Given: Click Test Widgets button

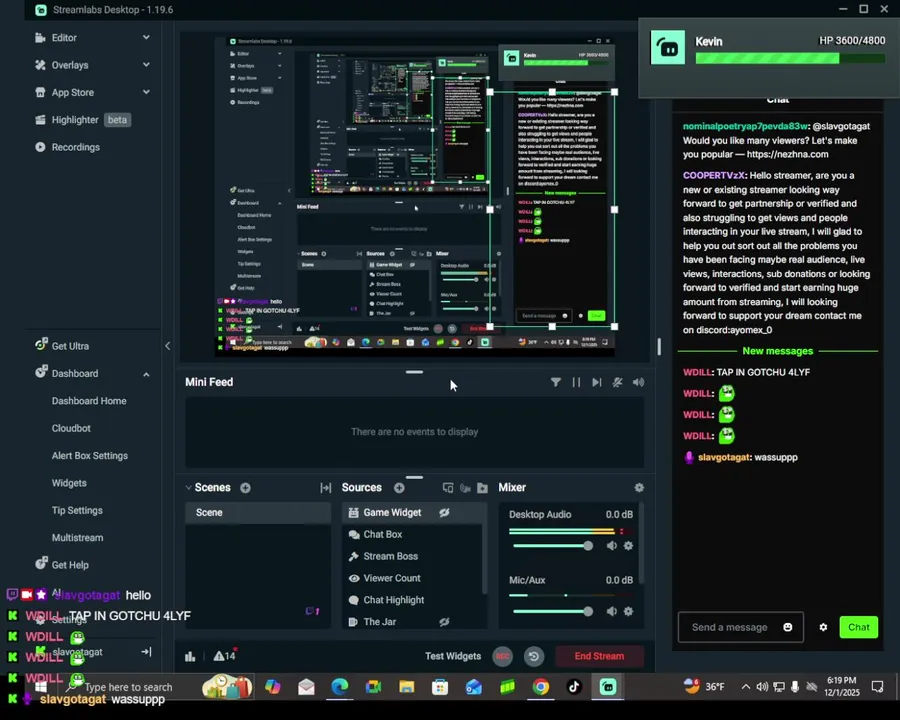Looking at the screenshot, I should pyautogui.click(x=453, y=656).
